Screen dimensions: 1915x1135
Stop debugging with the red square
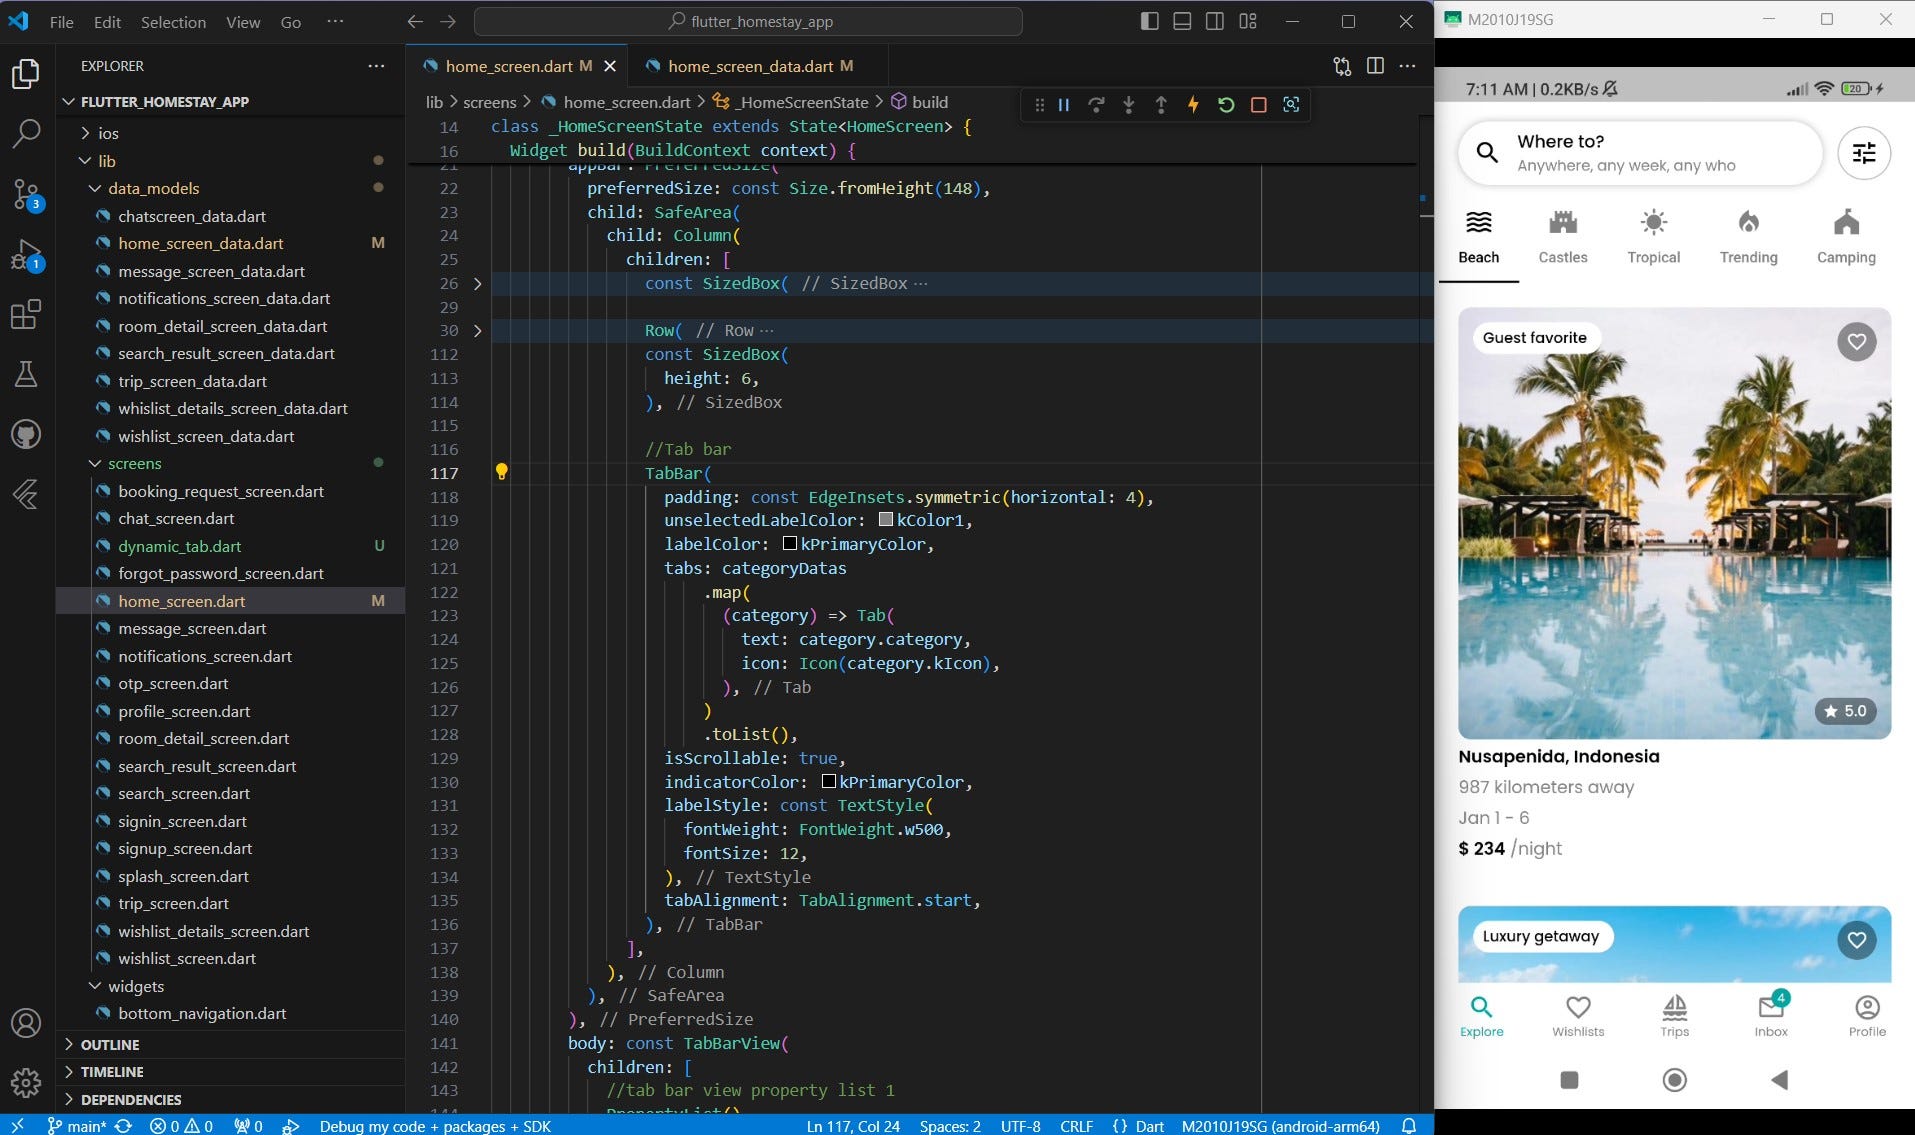pos(1259,105)
